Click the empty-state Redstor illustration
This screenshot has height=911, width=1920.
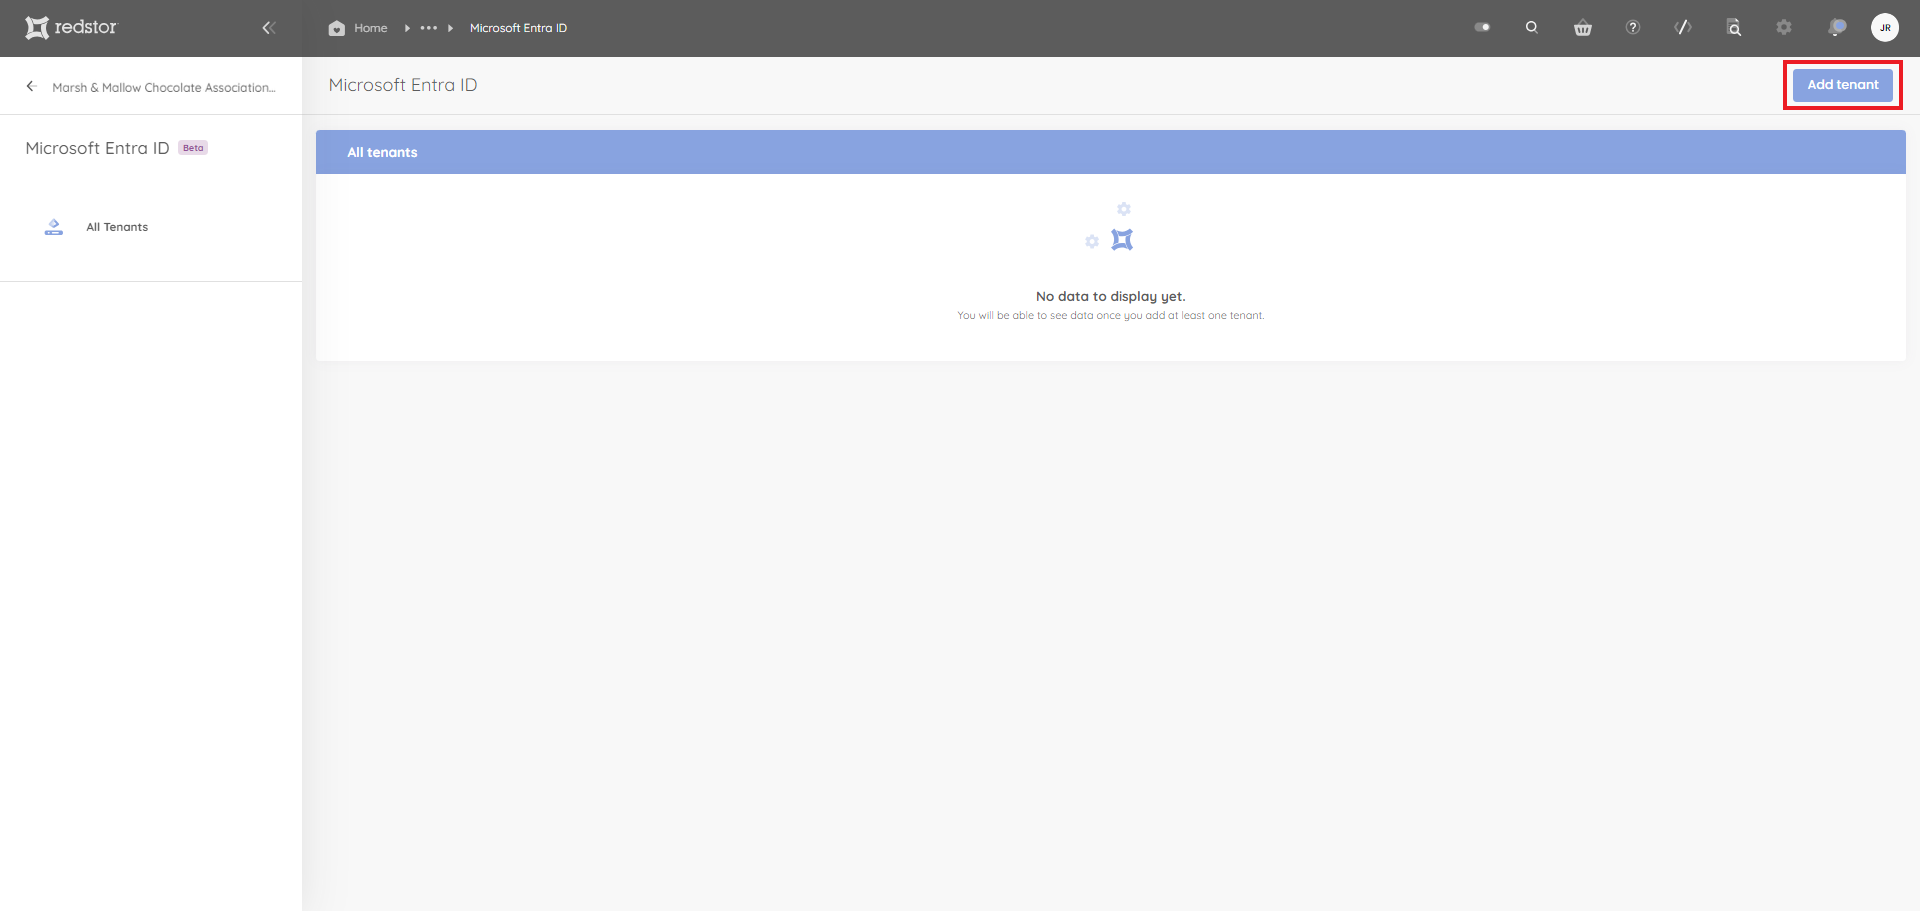(1110, 226)
